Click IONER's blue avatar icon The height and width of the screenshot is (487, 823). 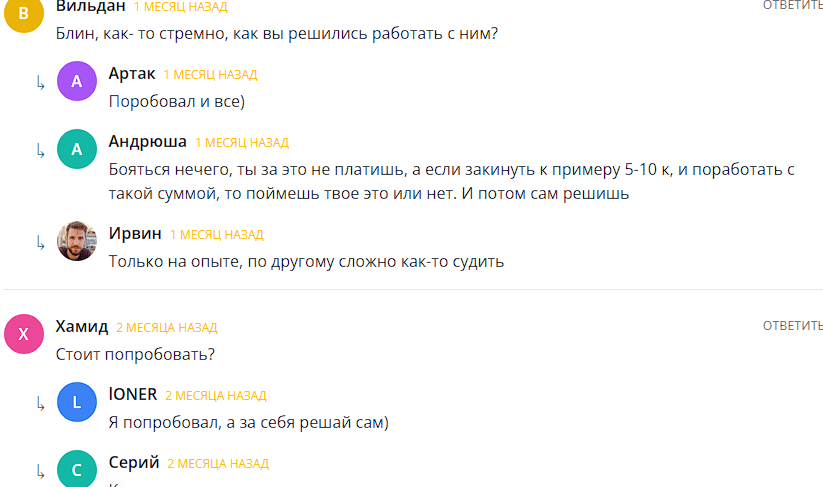77,402
